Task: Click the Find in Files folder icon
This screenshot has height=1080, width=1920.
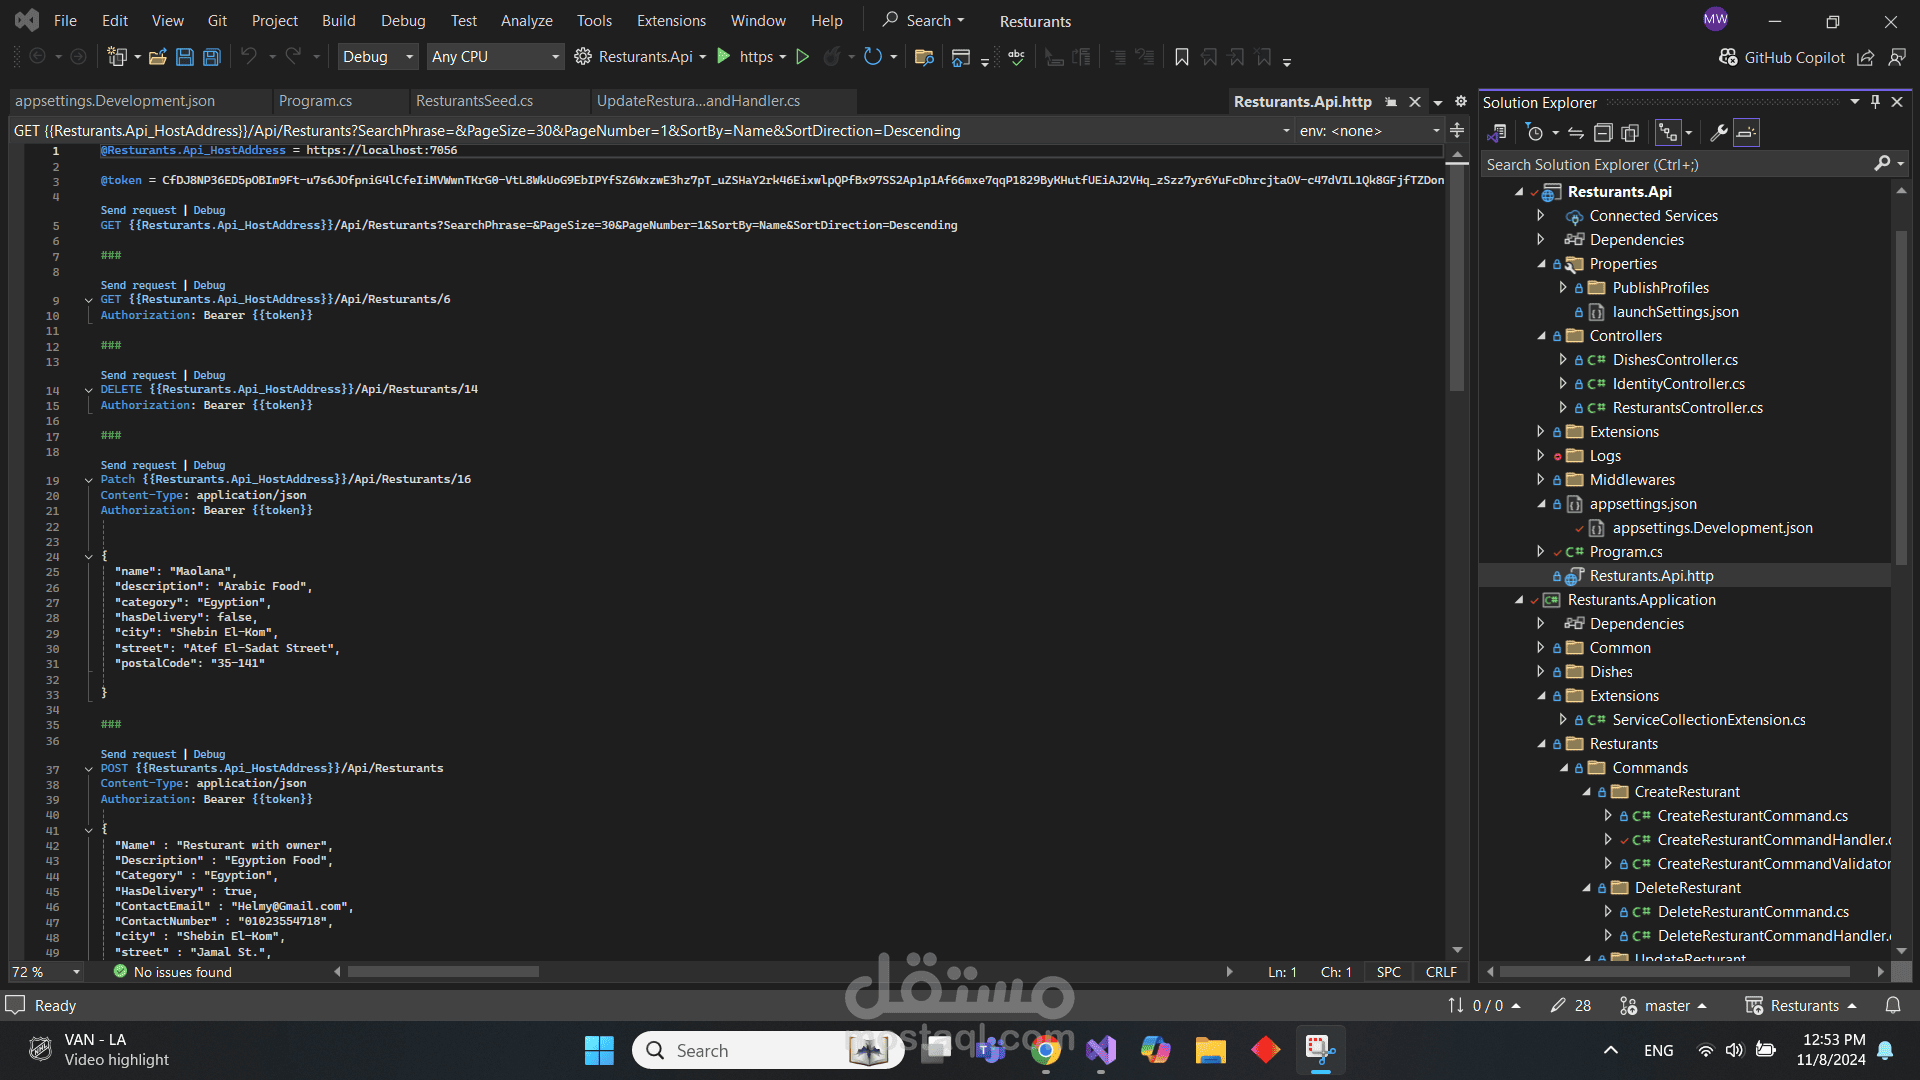Action: pos(924,57)
